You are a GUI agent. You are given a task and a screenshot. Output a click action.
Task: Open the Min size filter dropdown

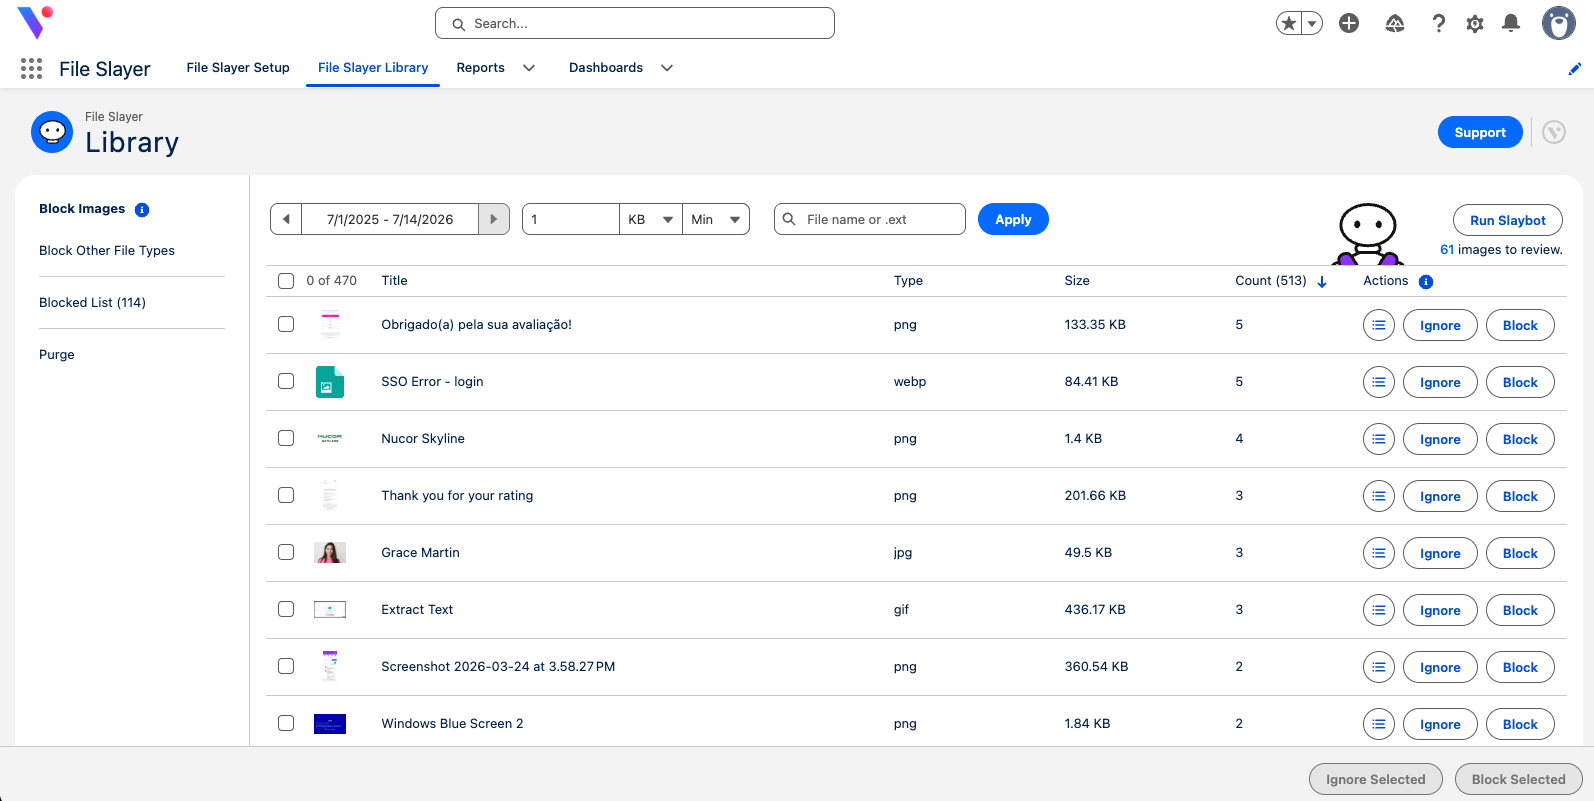coord(716,219)
